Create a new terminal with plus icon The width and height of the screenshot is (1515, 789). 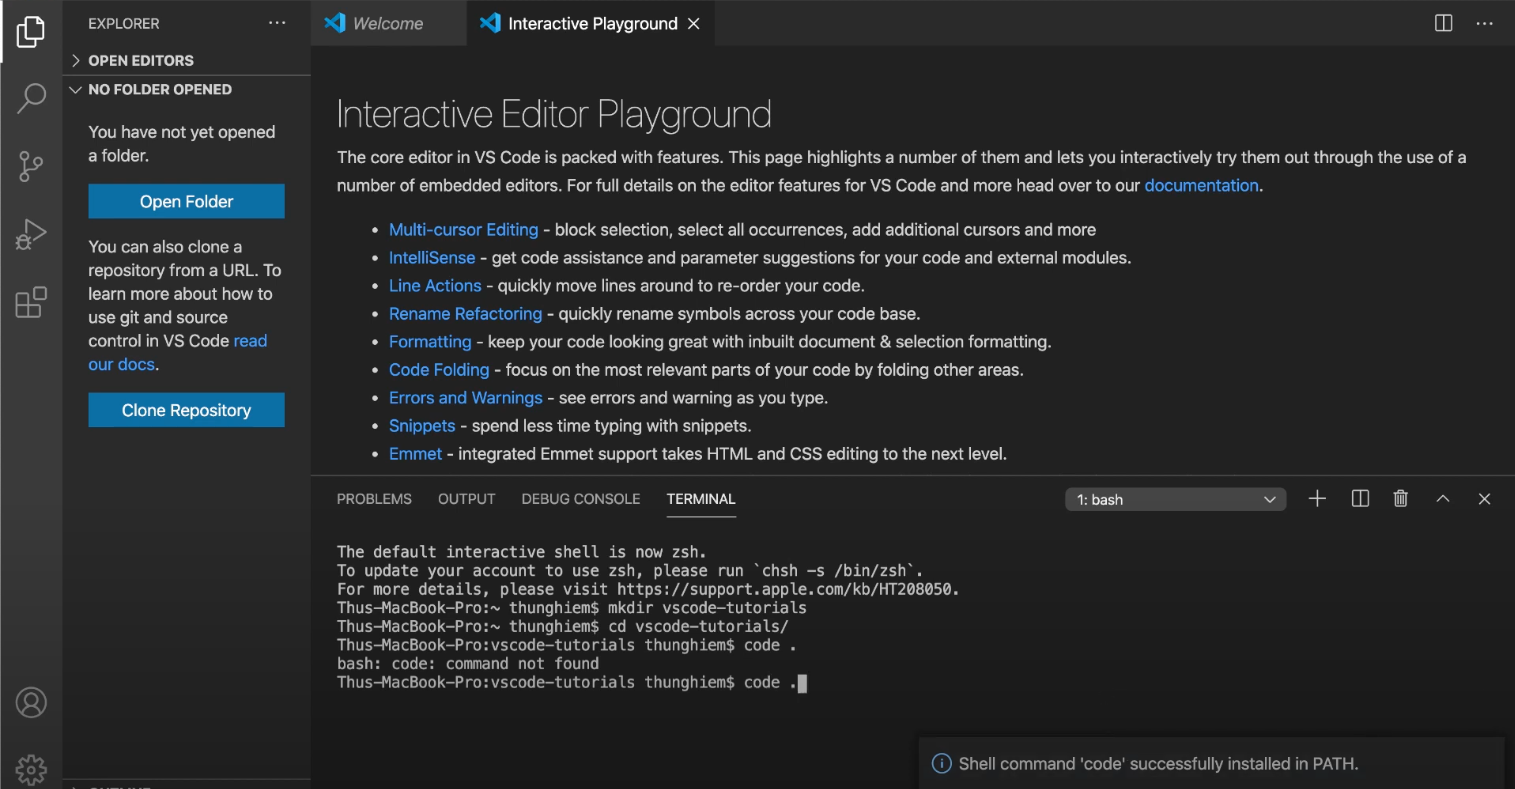[x=1317, y=498]
